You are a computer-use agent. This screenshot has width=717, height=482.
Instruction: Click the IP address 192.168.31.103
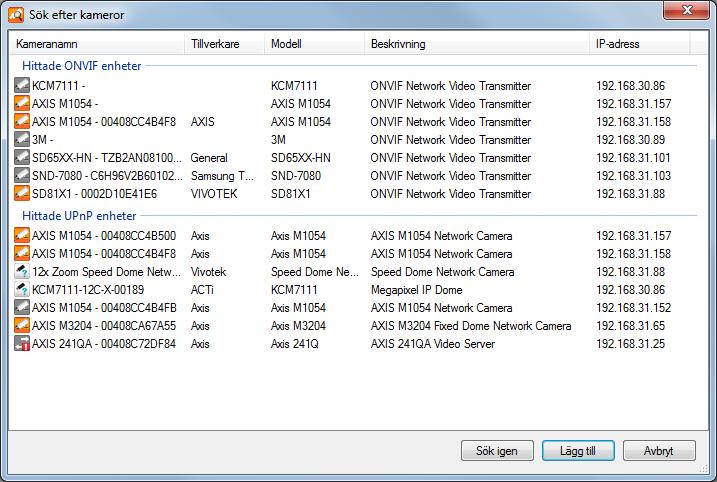coord(633,176)
